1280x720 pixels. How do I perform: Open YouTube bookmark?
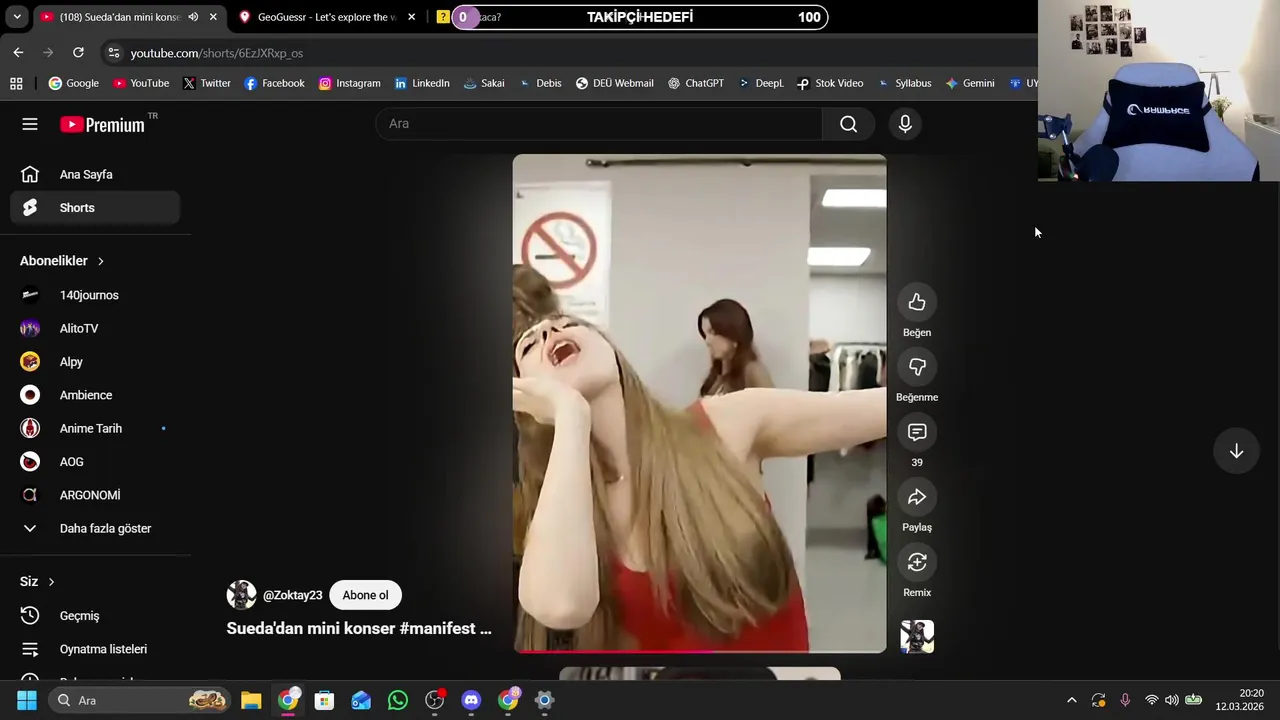tap(141, 83)
